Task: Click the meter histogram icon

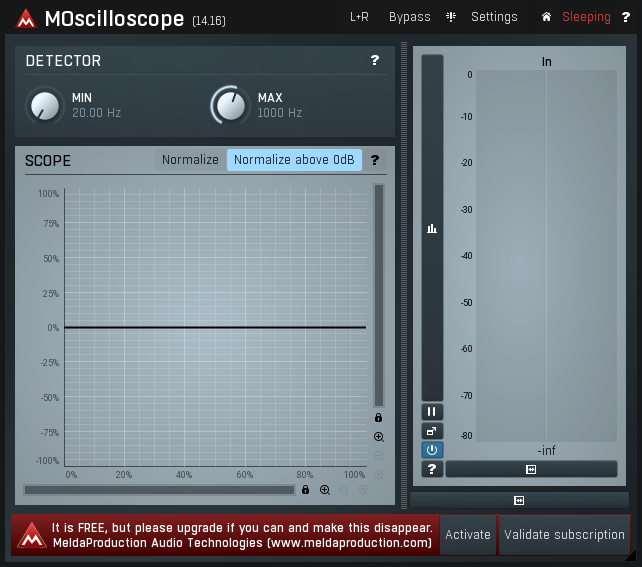Action: tap(431, 229)
